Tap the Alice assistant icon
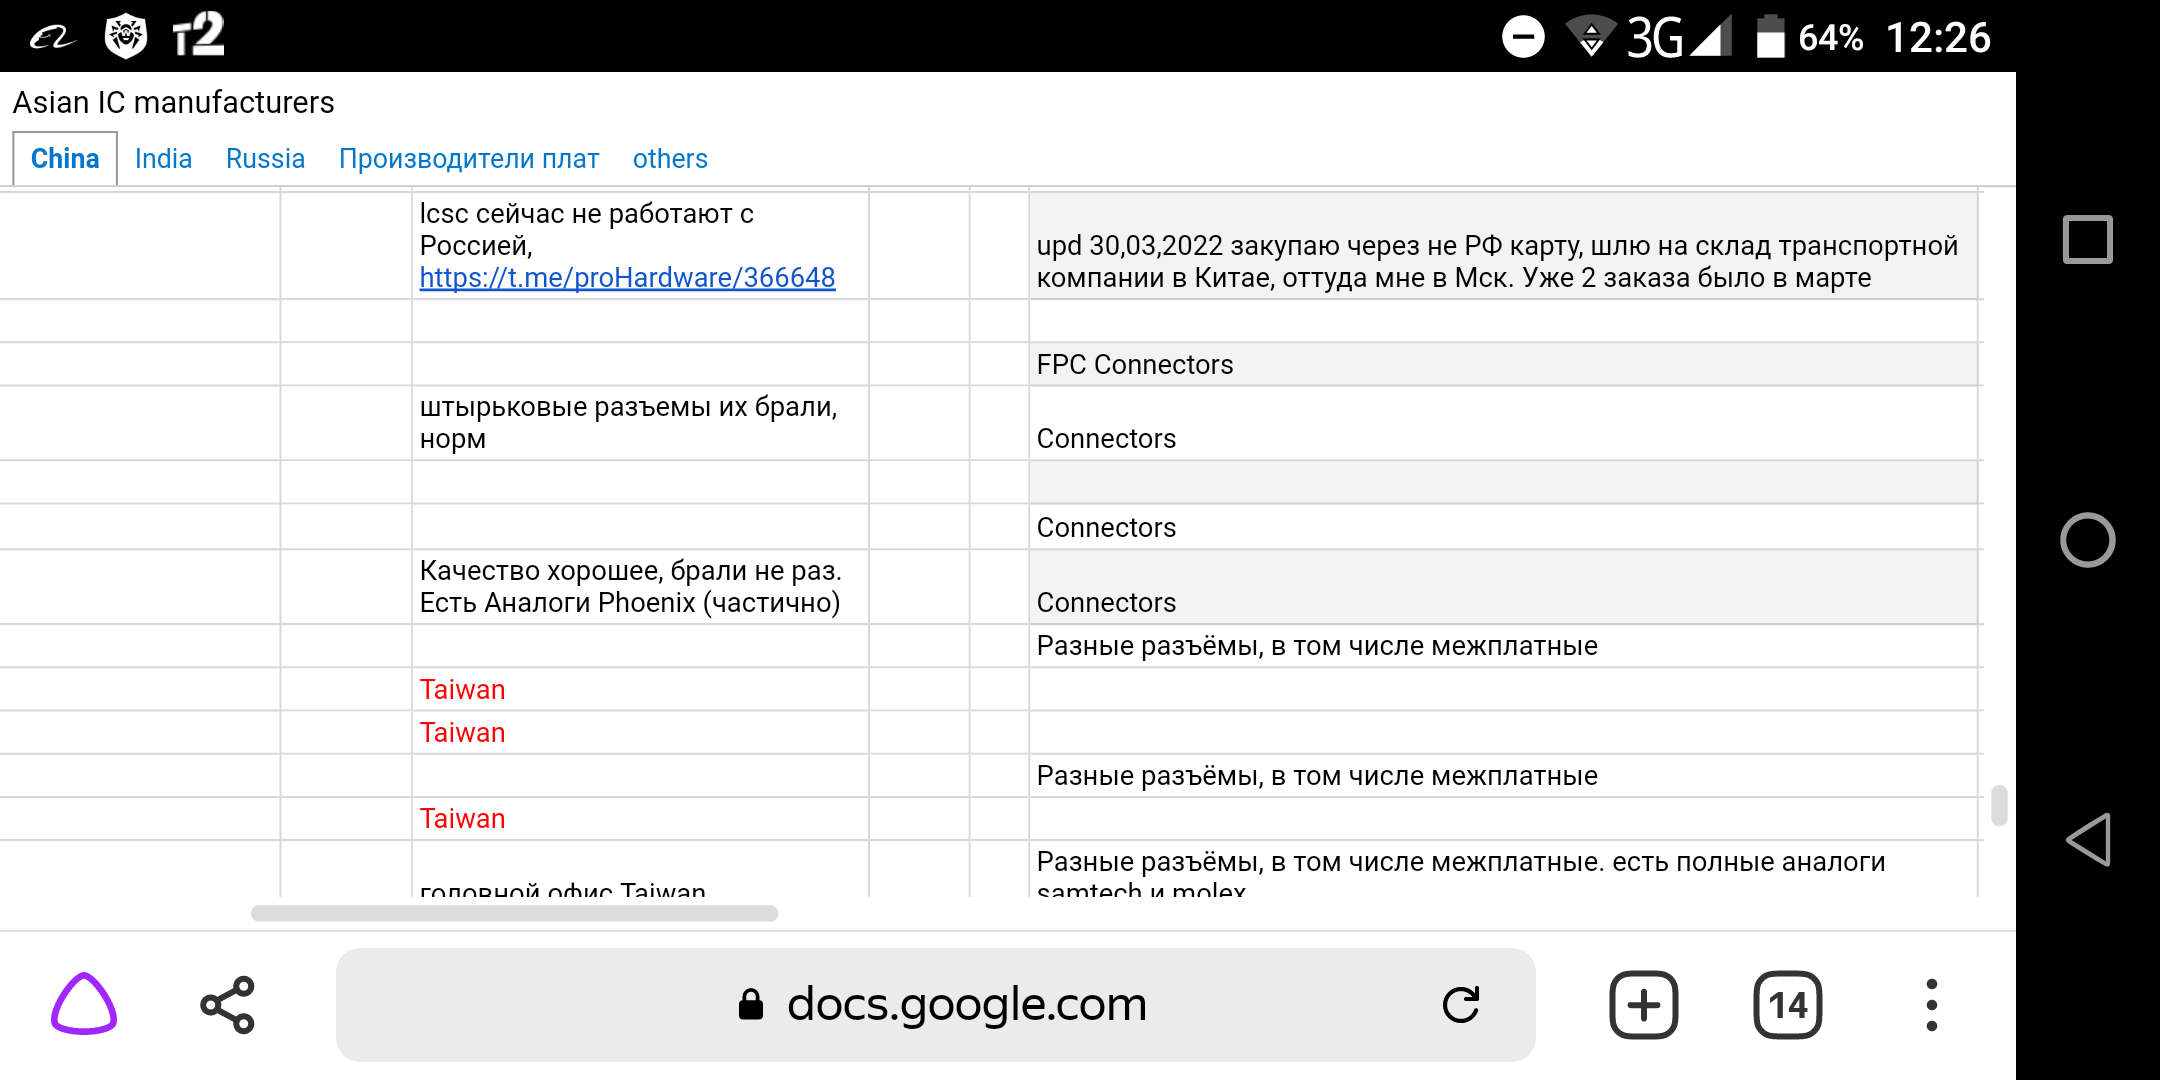 pos(84,1004)
